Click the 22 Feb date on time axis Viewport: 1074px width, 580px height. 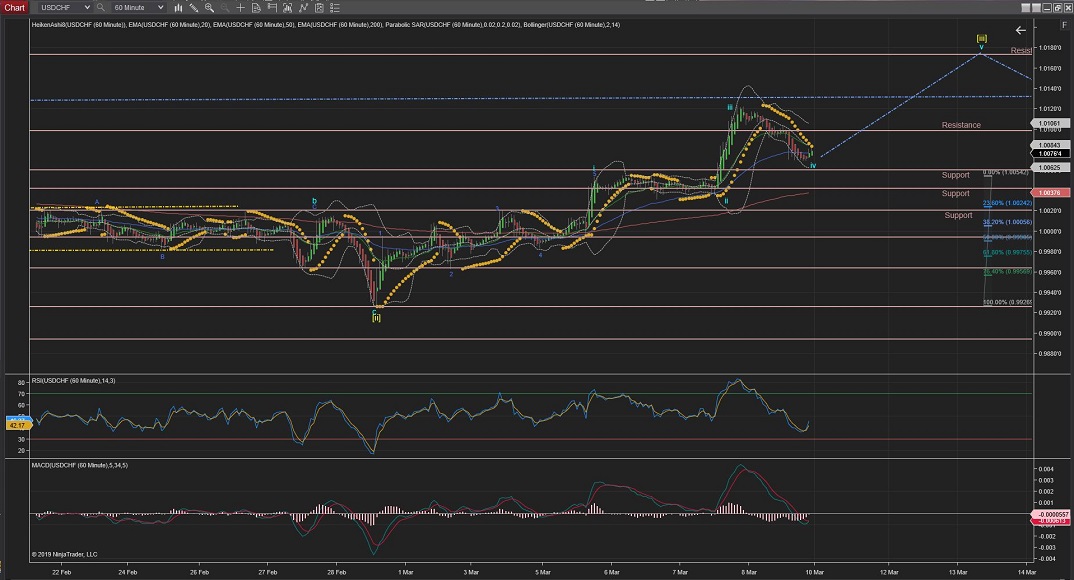pos(62,572)
